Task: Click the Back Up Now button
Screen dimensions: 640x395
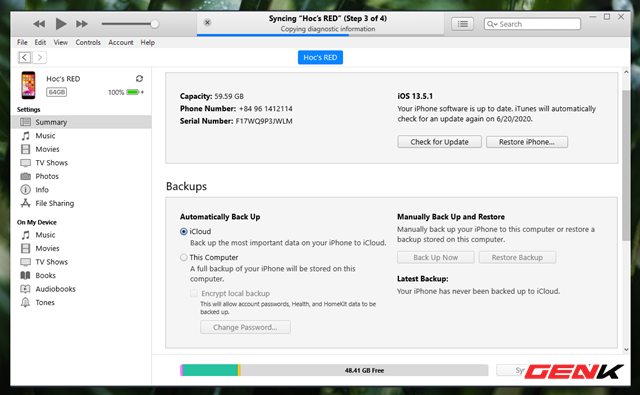Action: pyautogui.click(x=436, y=257)
